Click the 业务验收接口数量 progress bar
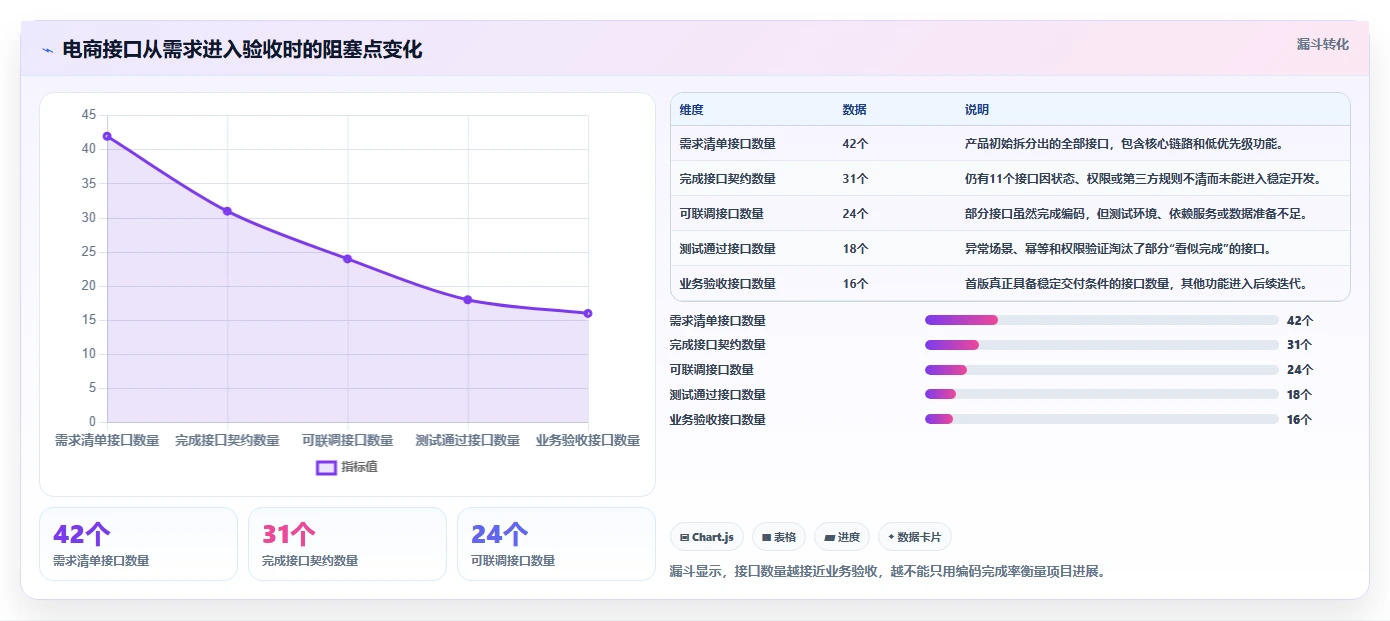The height and width of the screenshot is (621, 1390). coord(1102,419)
